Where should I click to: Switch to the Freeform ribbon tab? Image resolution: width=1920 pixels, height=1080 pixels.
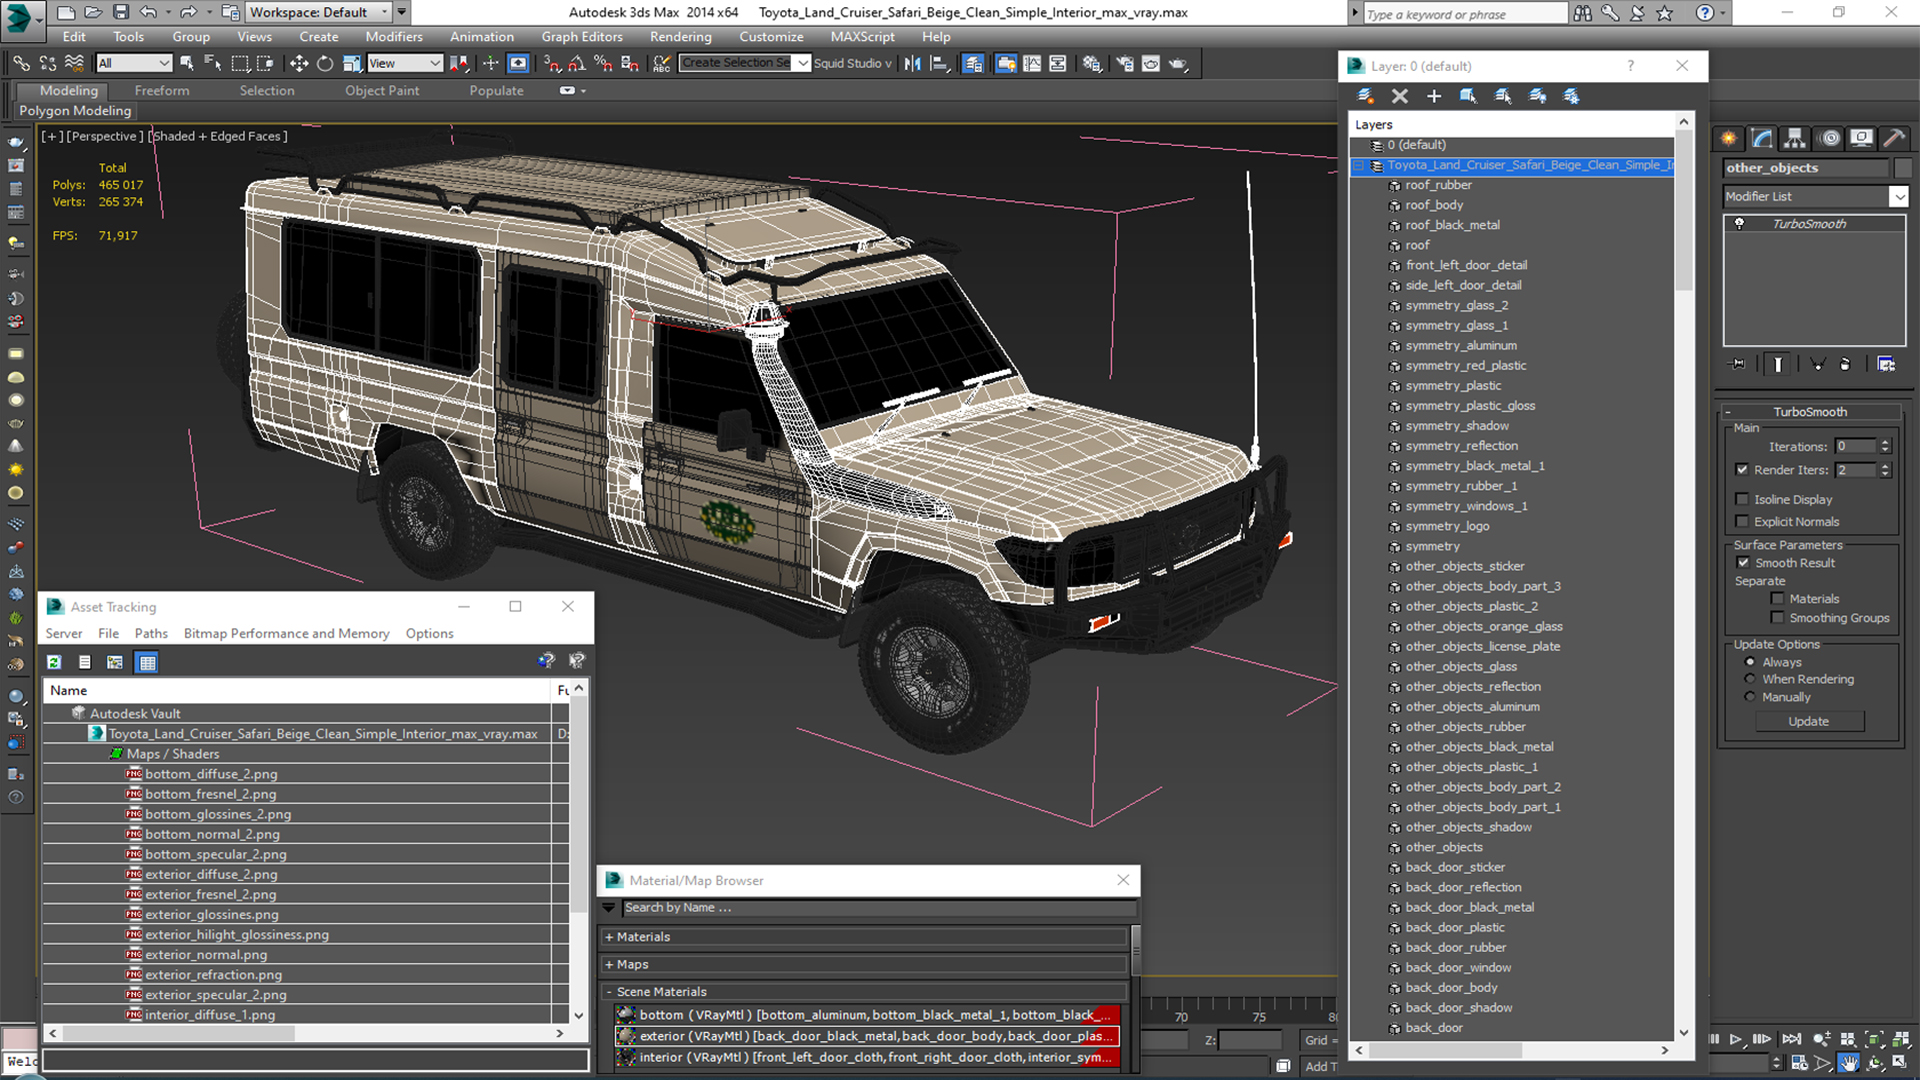pyautogui.click(x=162, y=90)
